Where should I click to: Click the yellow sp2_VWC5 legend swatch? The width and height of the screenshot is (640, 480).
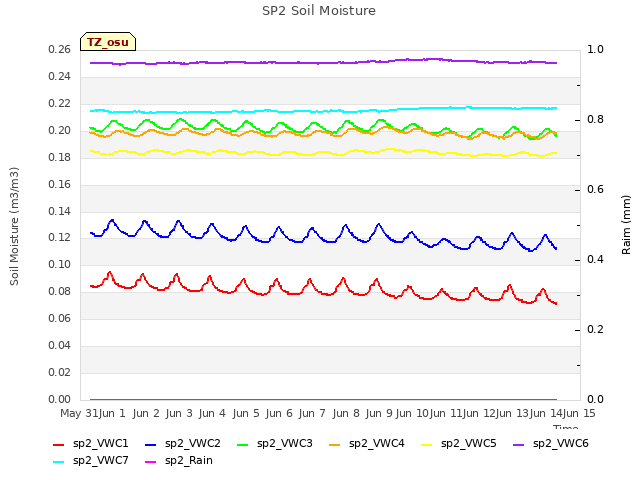[427, 444]
